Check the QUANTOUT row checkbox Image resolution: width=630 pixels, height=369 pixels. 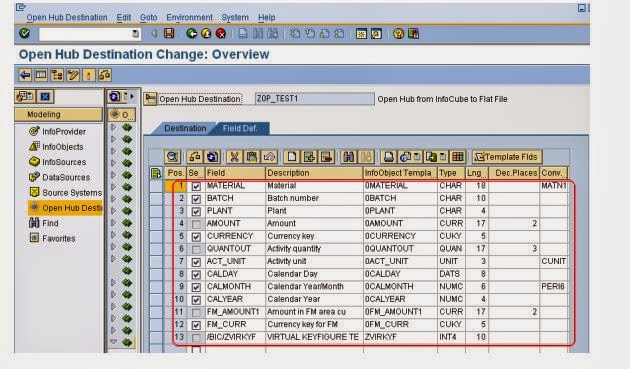pos(196,249)
